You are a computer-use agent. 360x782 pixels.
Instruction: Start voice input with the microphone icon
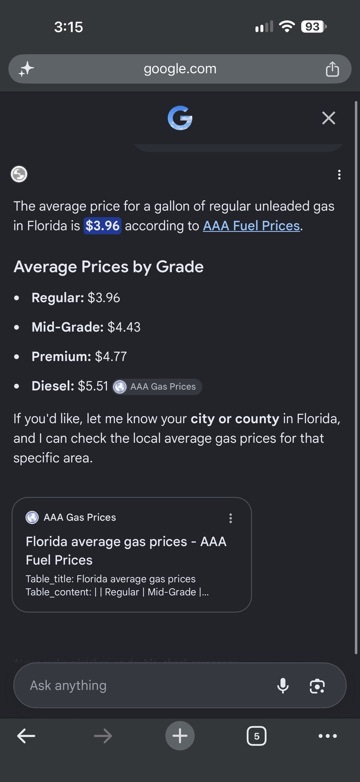click(283, 686)
